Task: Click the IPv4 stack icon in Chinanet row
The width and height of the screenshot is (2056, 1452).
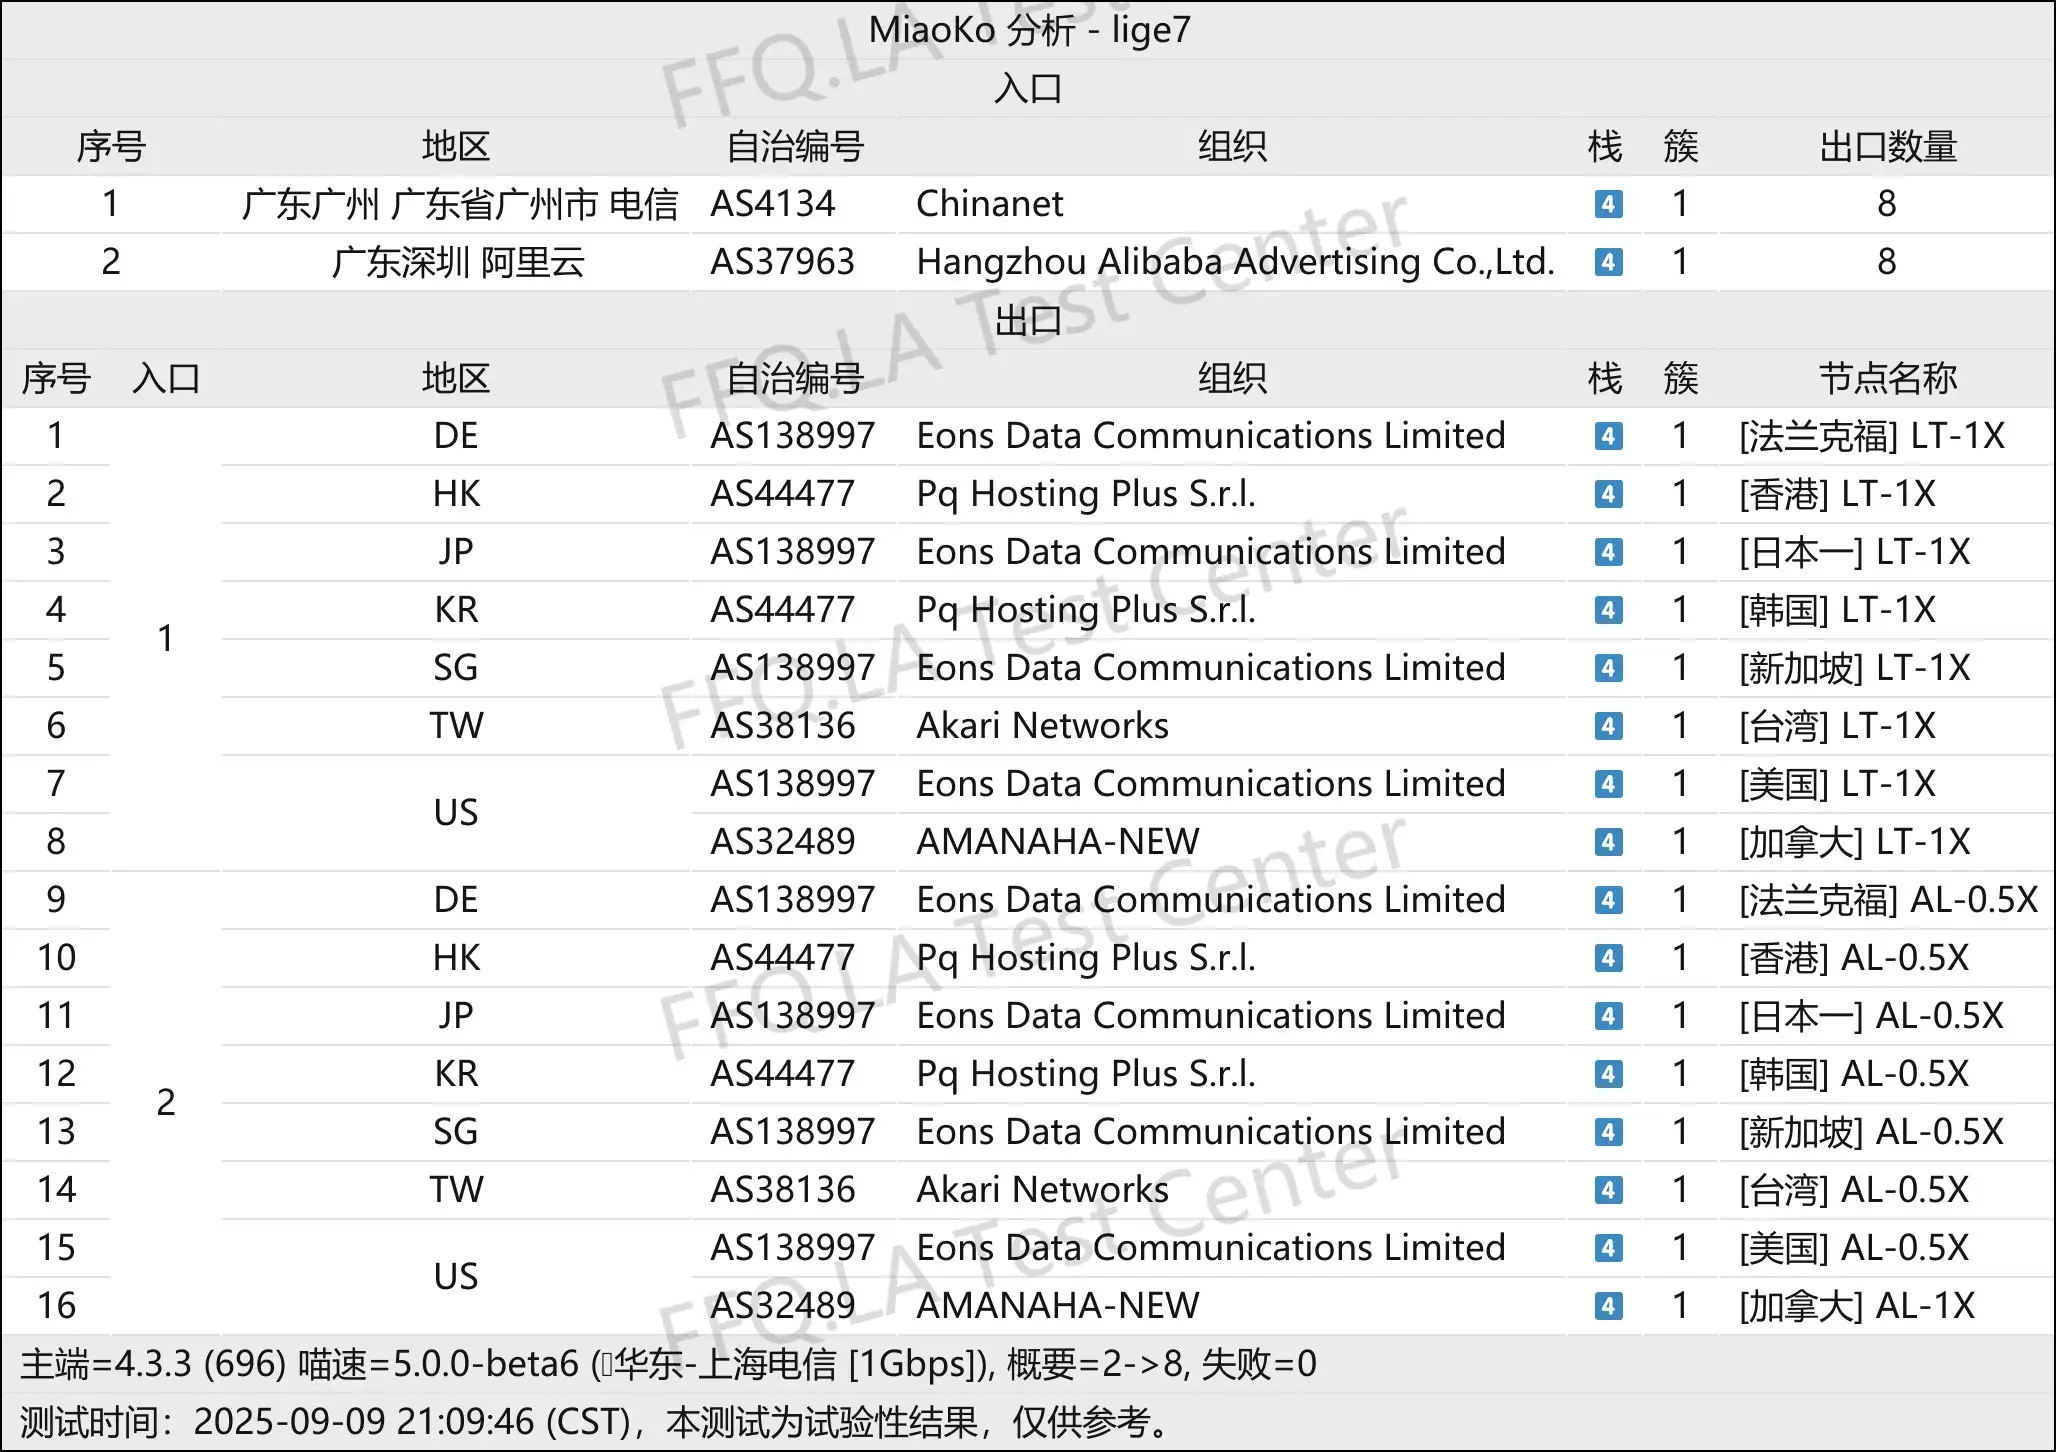Action: (x=1608, y=204)
